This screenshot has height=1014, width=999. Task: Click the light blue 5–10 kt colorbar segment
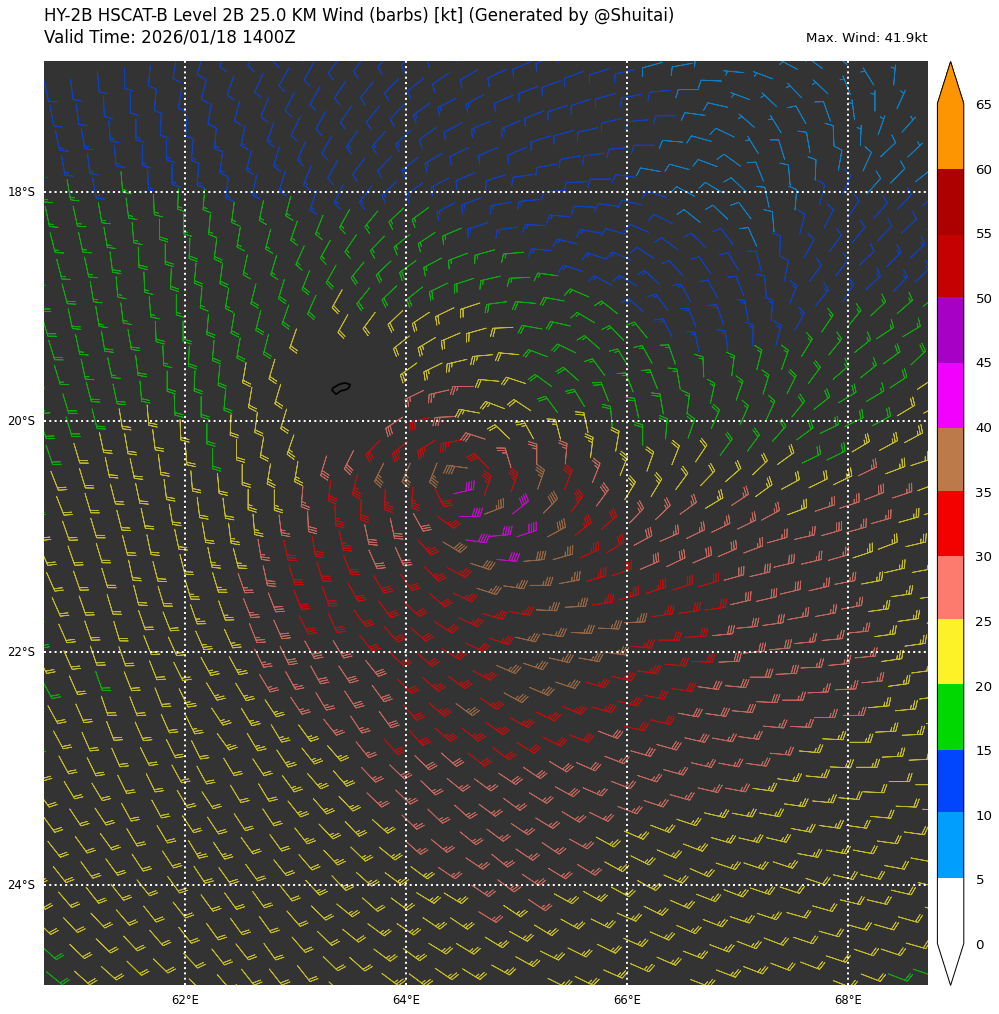tap(950, 845)
